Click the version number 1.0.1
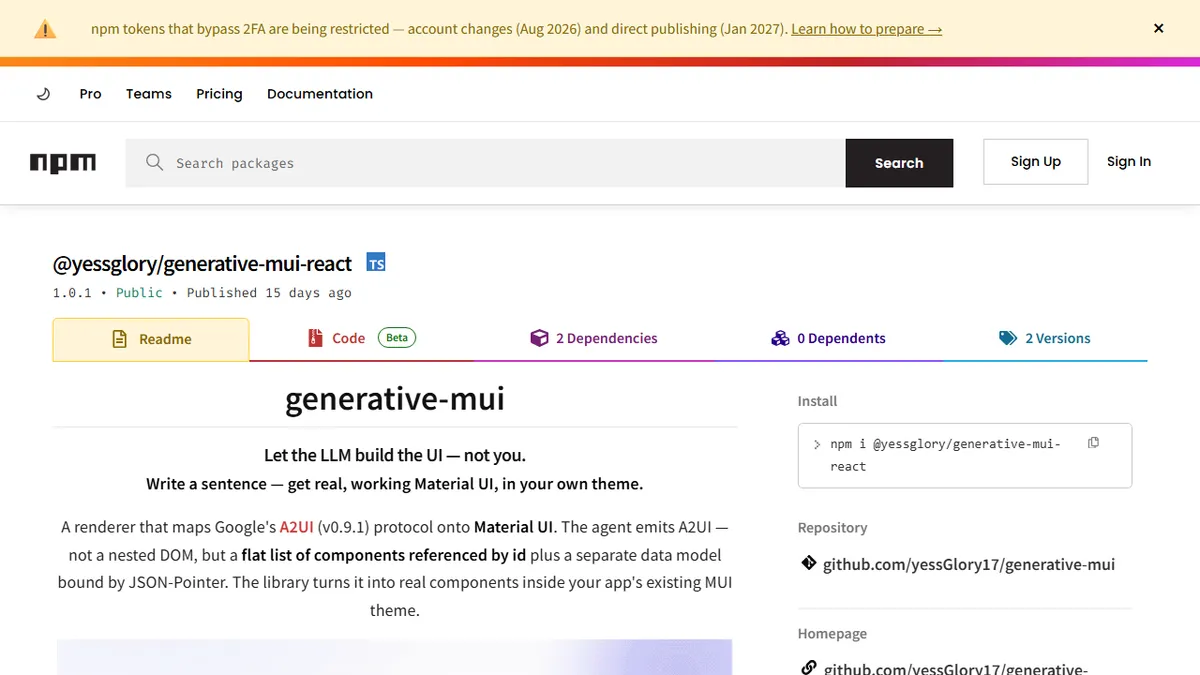The width and height of the screenshot is (1200, 675). 72,293
